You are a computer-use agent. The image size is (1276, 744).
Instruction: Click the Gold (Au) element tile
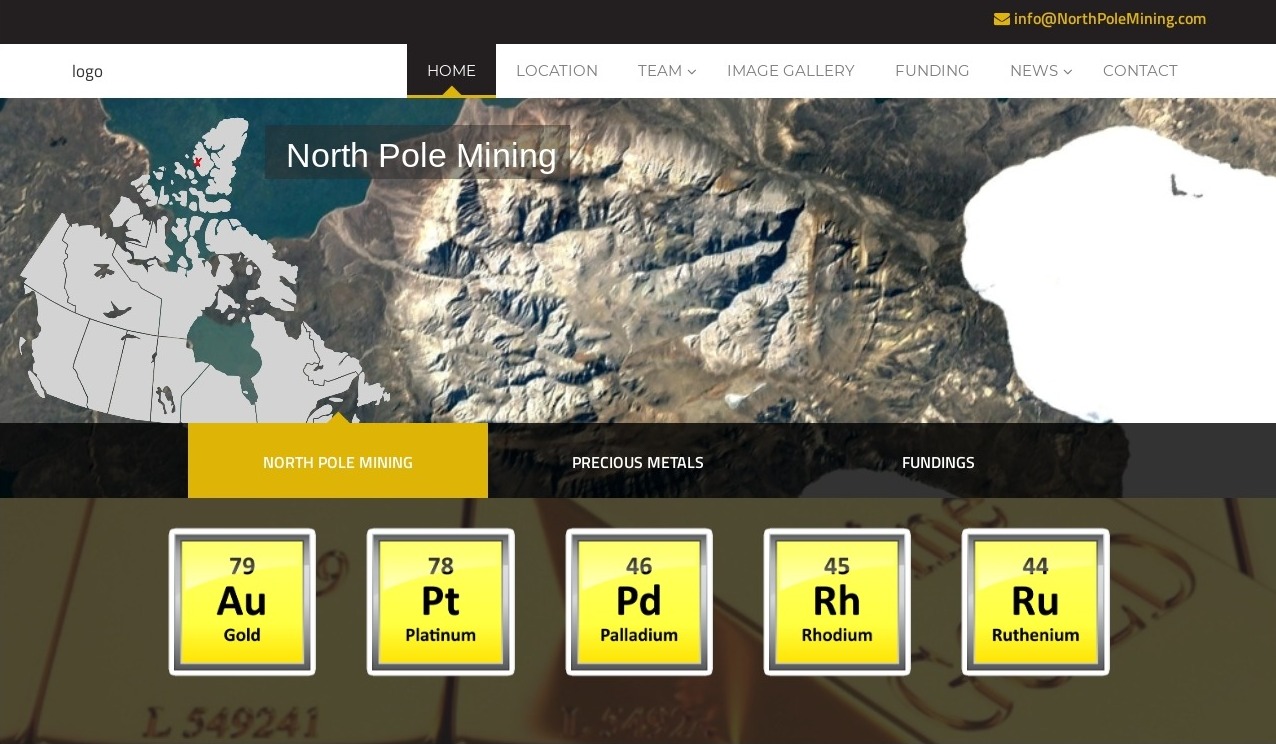pos(242,602)
